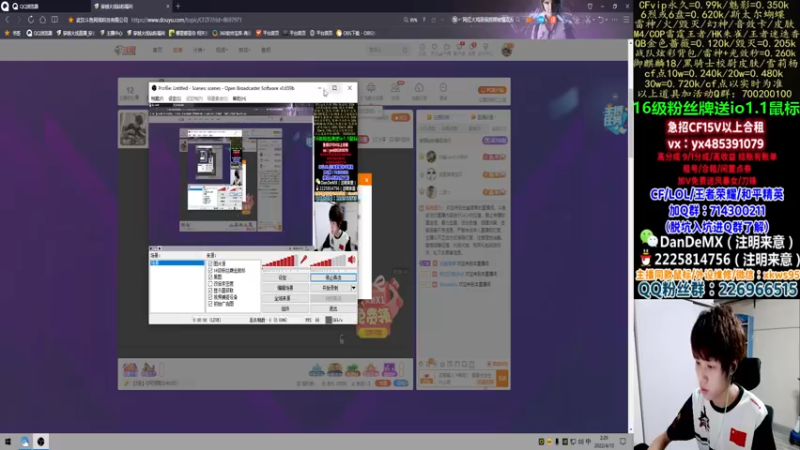Open the Scene Collection menu in OBS
This screenshot has height=450, width=800.
click(x=217, y=98)
